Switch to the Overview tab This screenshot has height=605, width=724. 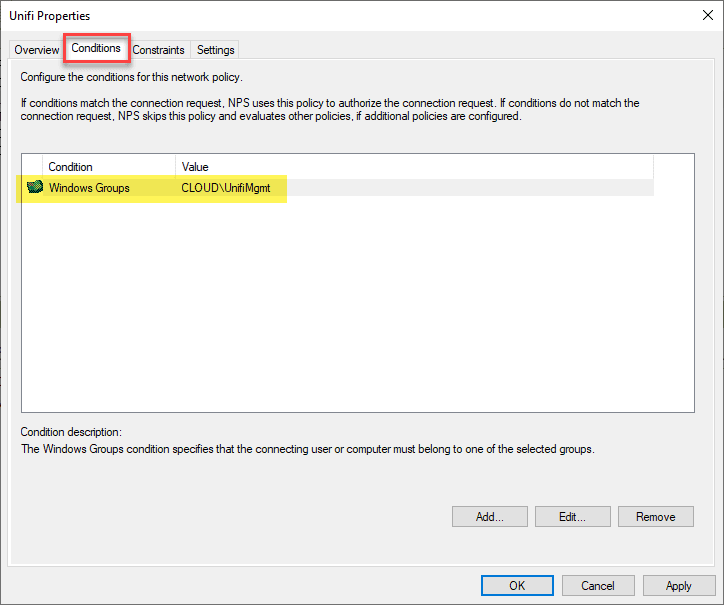tap(37, 50)
